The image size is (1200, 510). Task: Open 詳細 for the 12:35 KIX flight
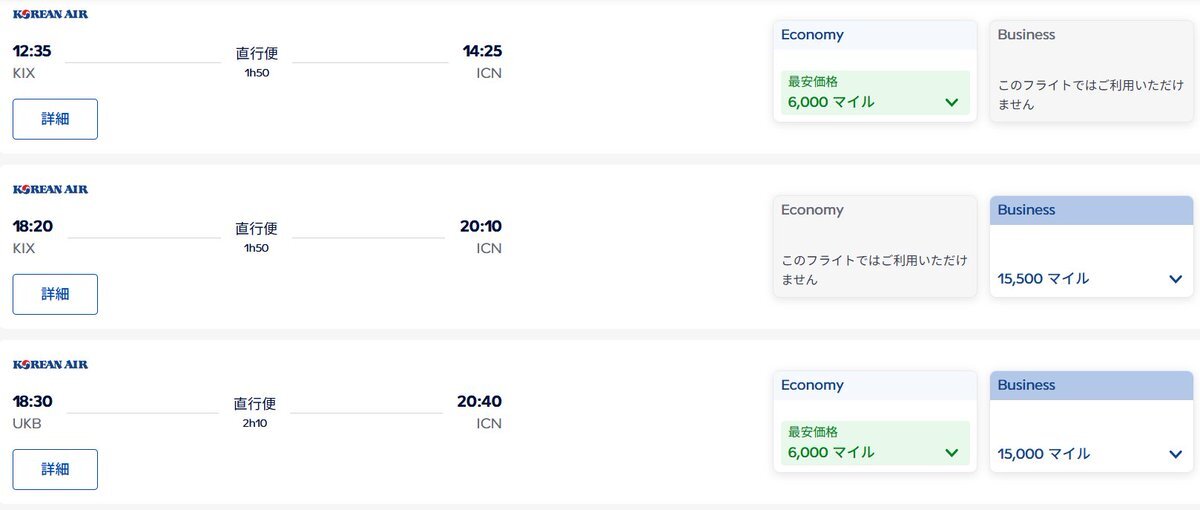click(55, 119)
